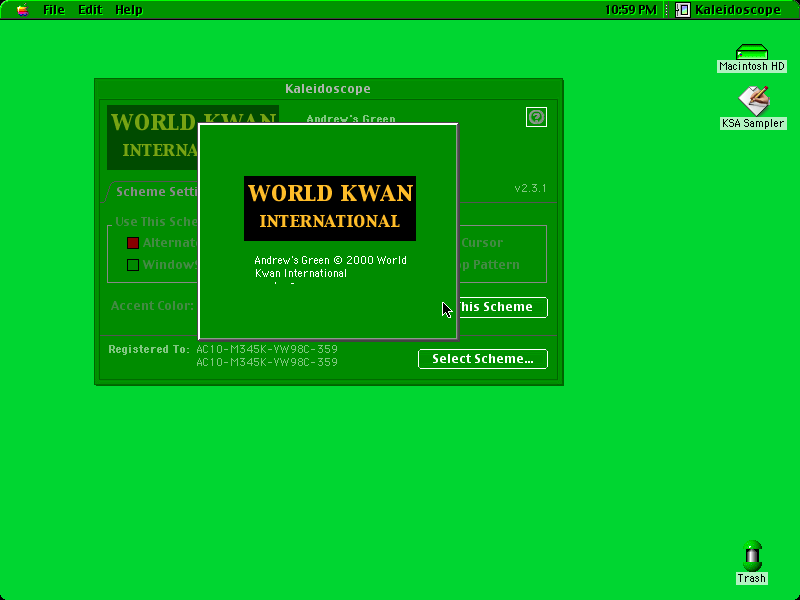Toggle the red Alternate checkbox
Image resolution: width=800 pixels, height=600 pixels.
point(133,243)
